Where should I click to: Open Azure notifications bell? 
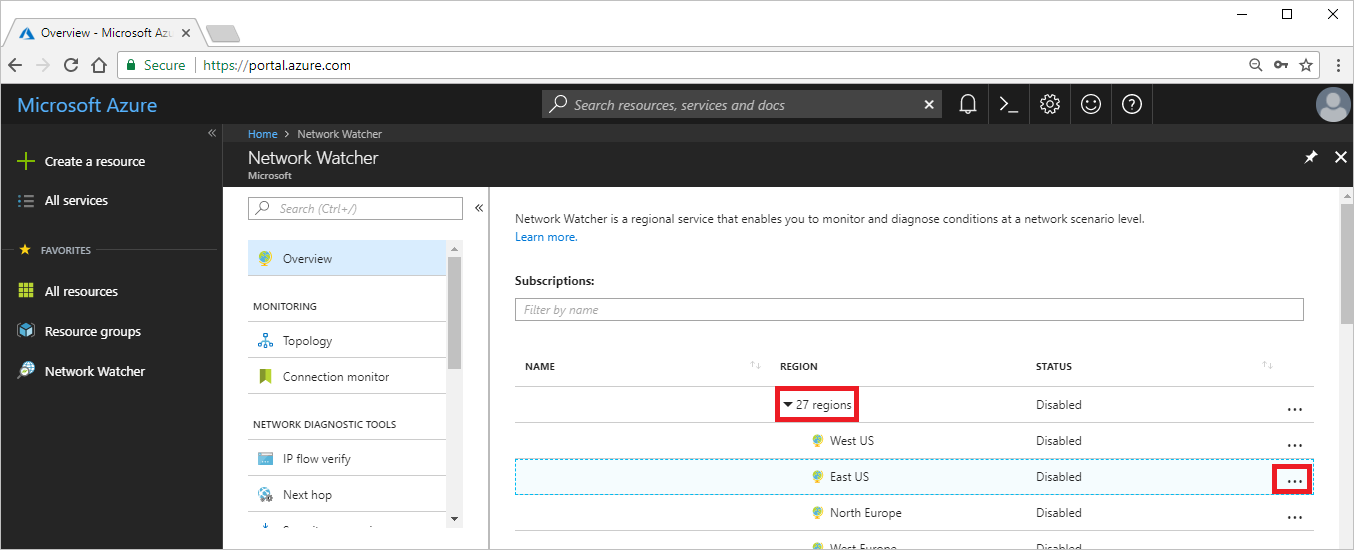click(967, 104)
